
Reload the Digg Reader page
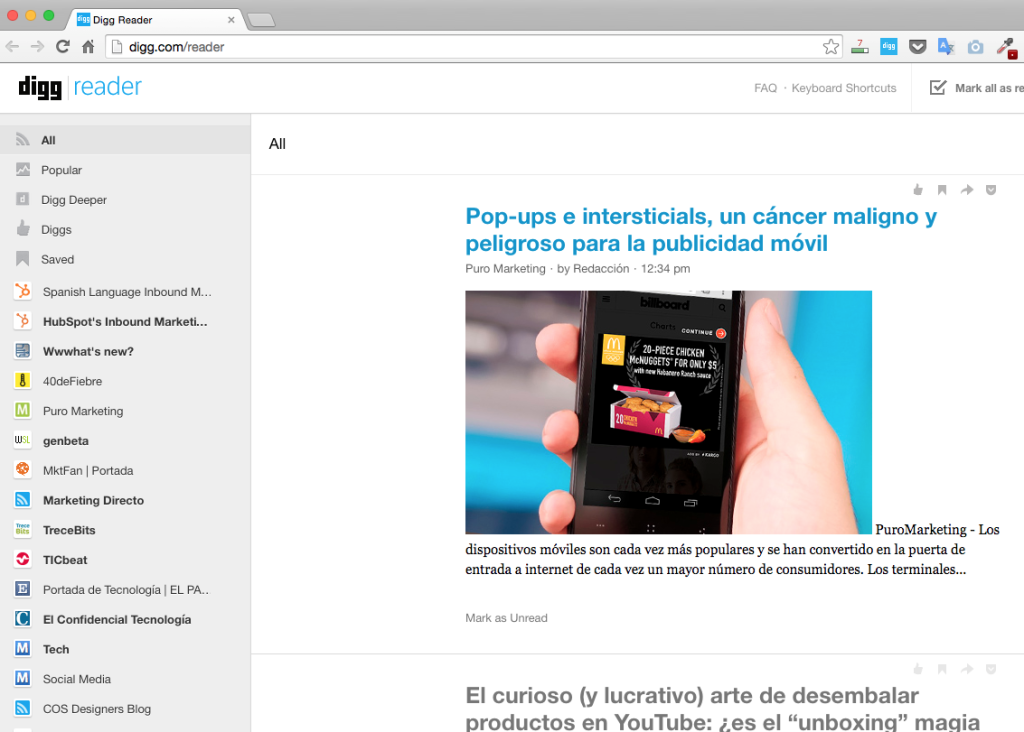(63, 46)
